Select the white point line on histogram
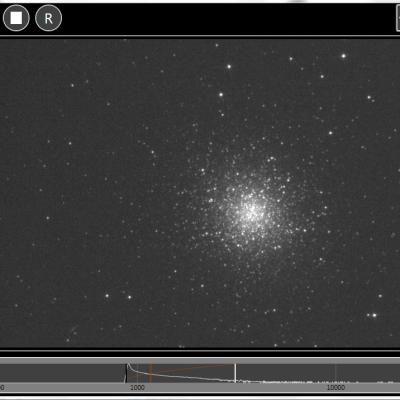This screenshot has width=400, height=400. click(x=235, y=373)
